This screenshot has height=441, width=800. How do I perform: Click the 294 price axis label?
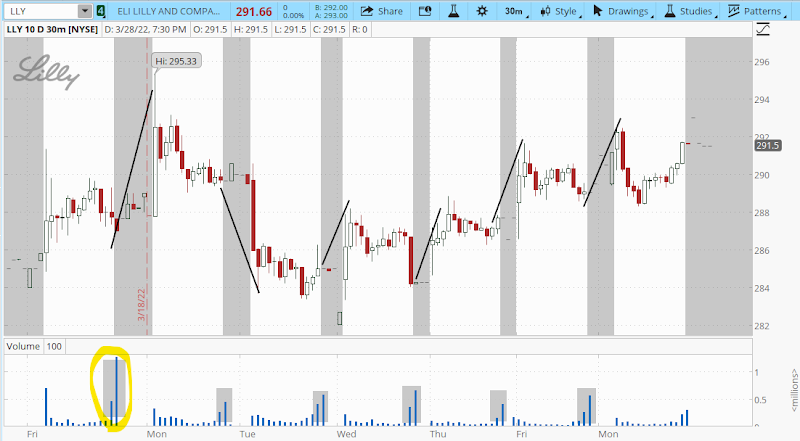[762, 100]
